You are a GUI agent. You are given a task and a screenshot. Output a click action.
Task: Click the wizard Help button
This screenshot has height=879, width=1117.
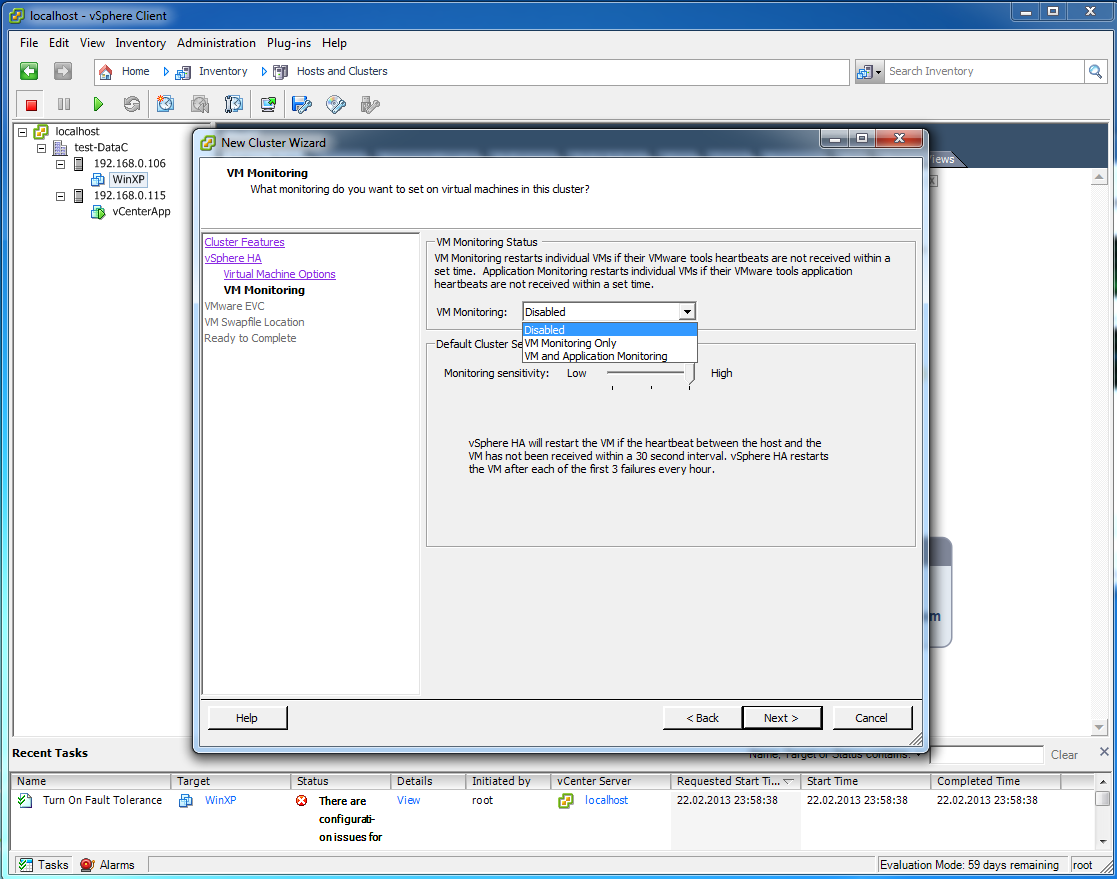point(247,718)
